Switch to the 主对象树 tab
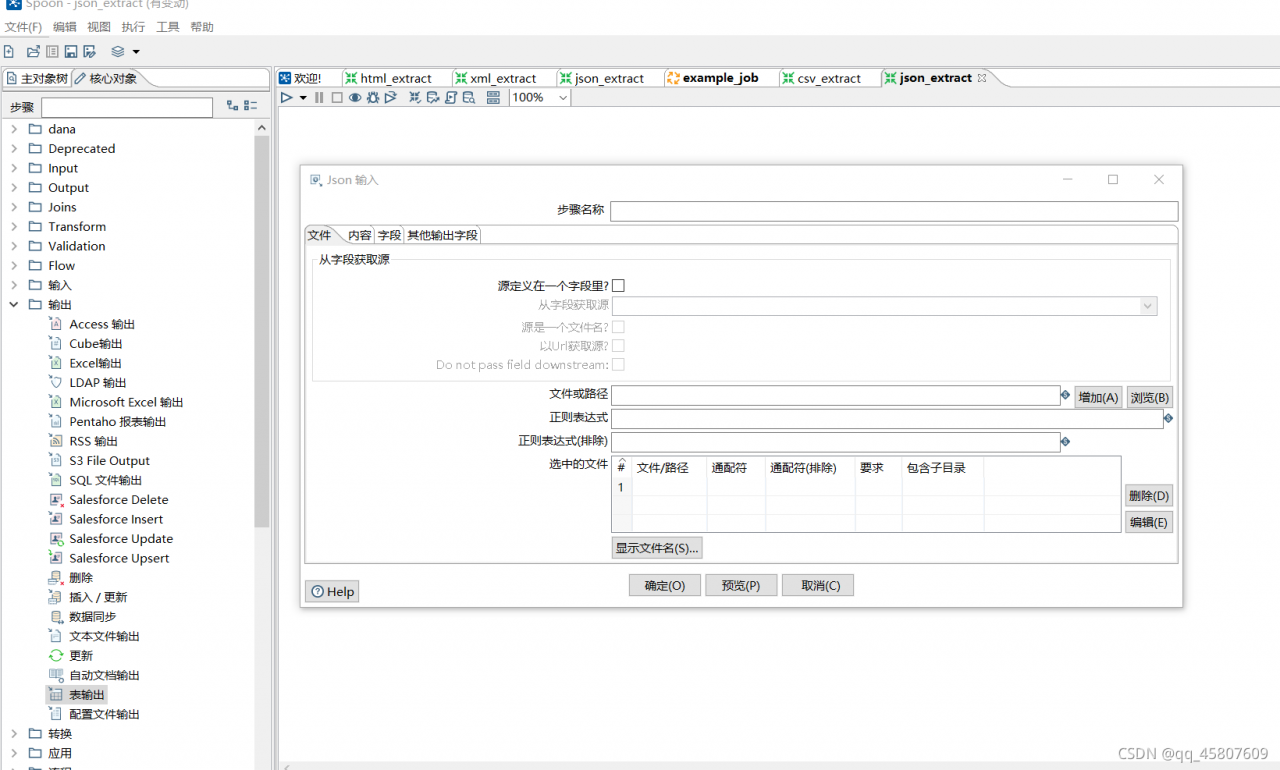 click(37, 78)
